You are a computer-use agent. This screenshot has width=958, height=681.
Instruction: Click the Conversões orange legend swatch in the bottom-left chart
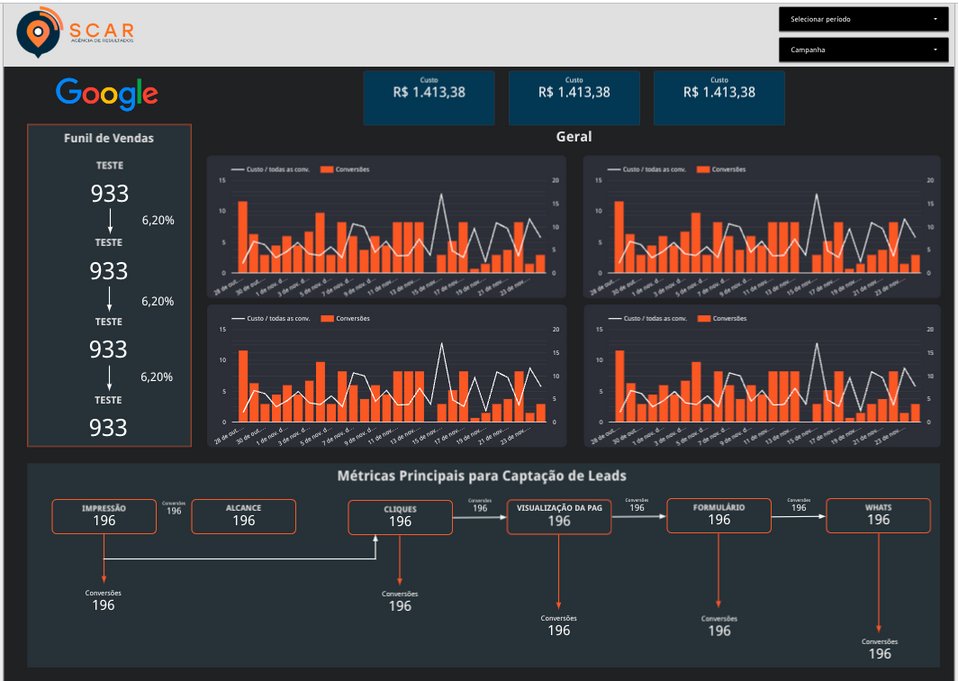point(327,318)
